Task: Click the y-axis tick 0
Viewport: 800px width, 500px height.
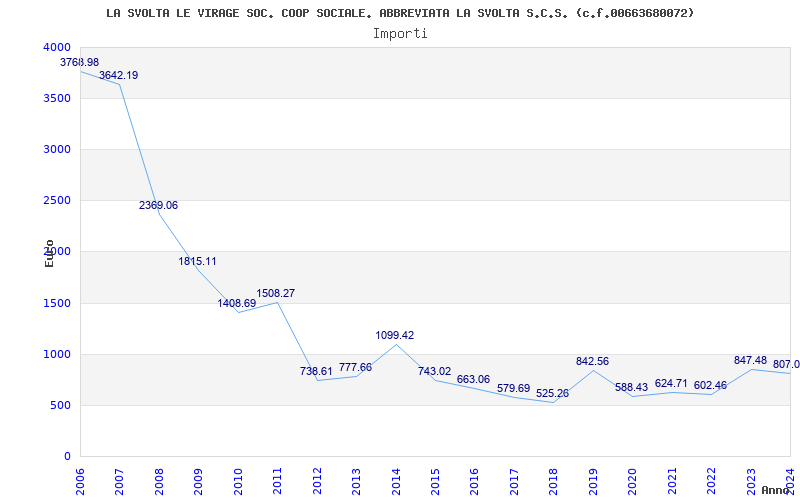Action: coord(67,457)
